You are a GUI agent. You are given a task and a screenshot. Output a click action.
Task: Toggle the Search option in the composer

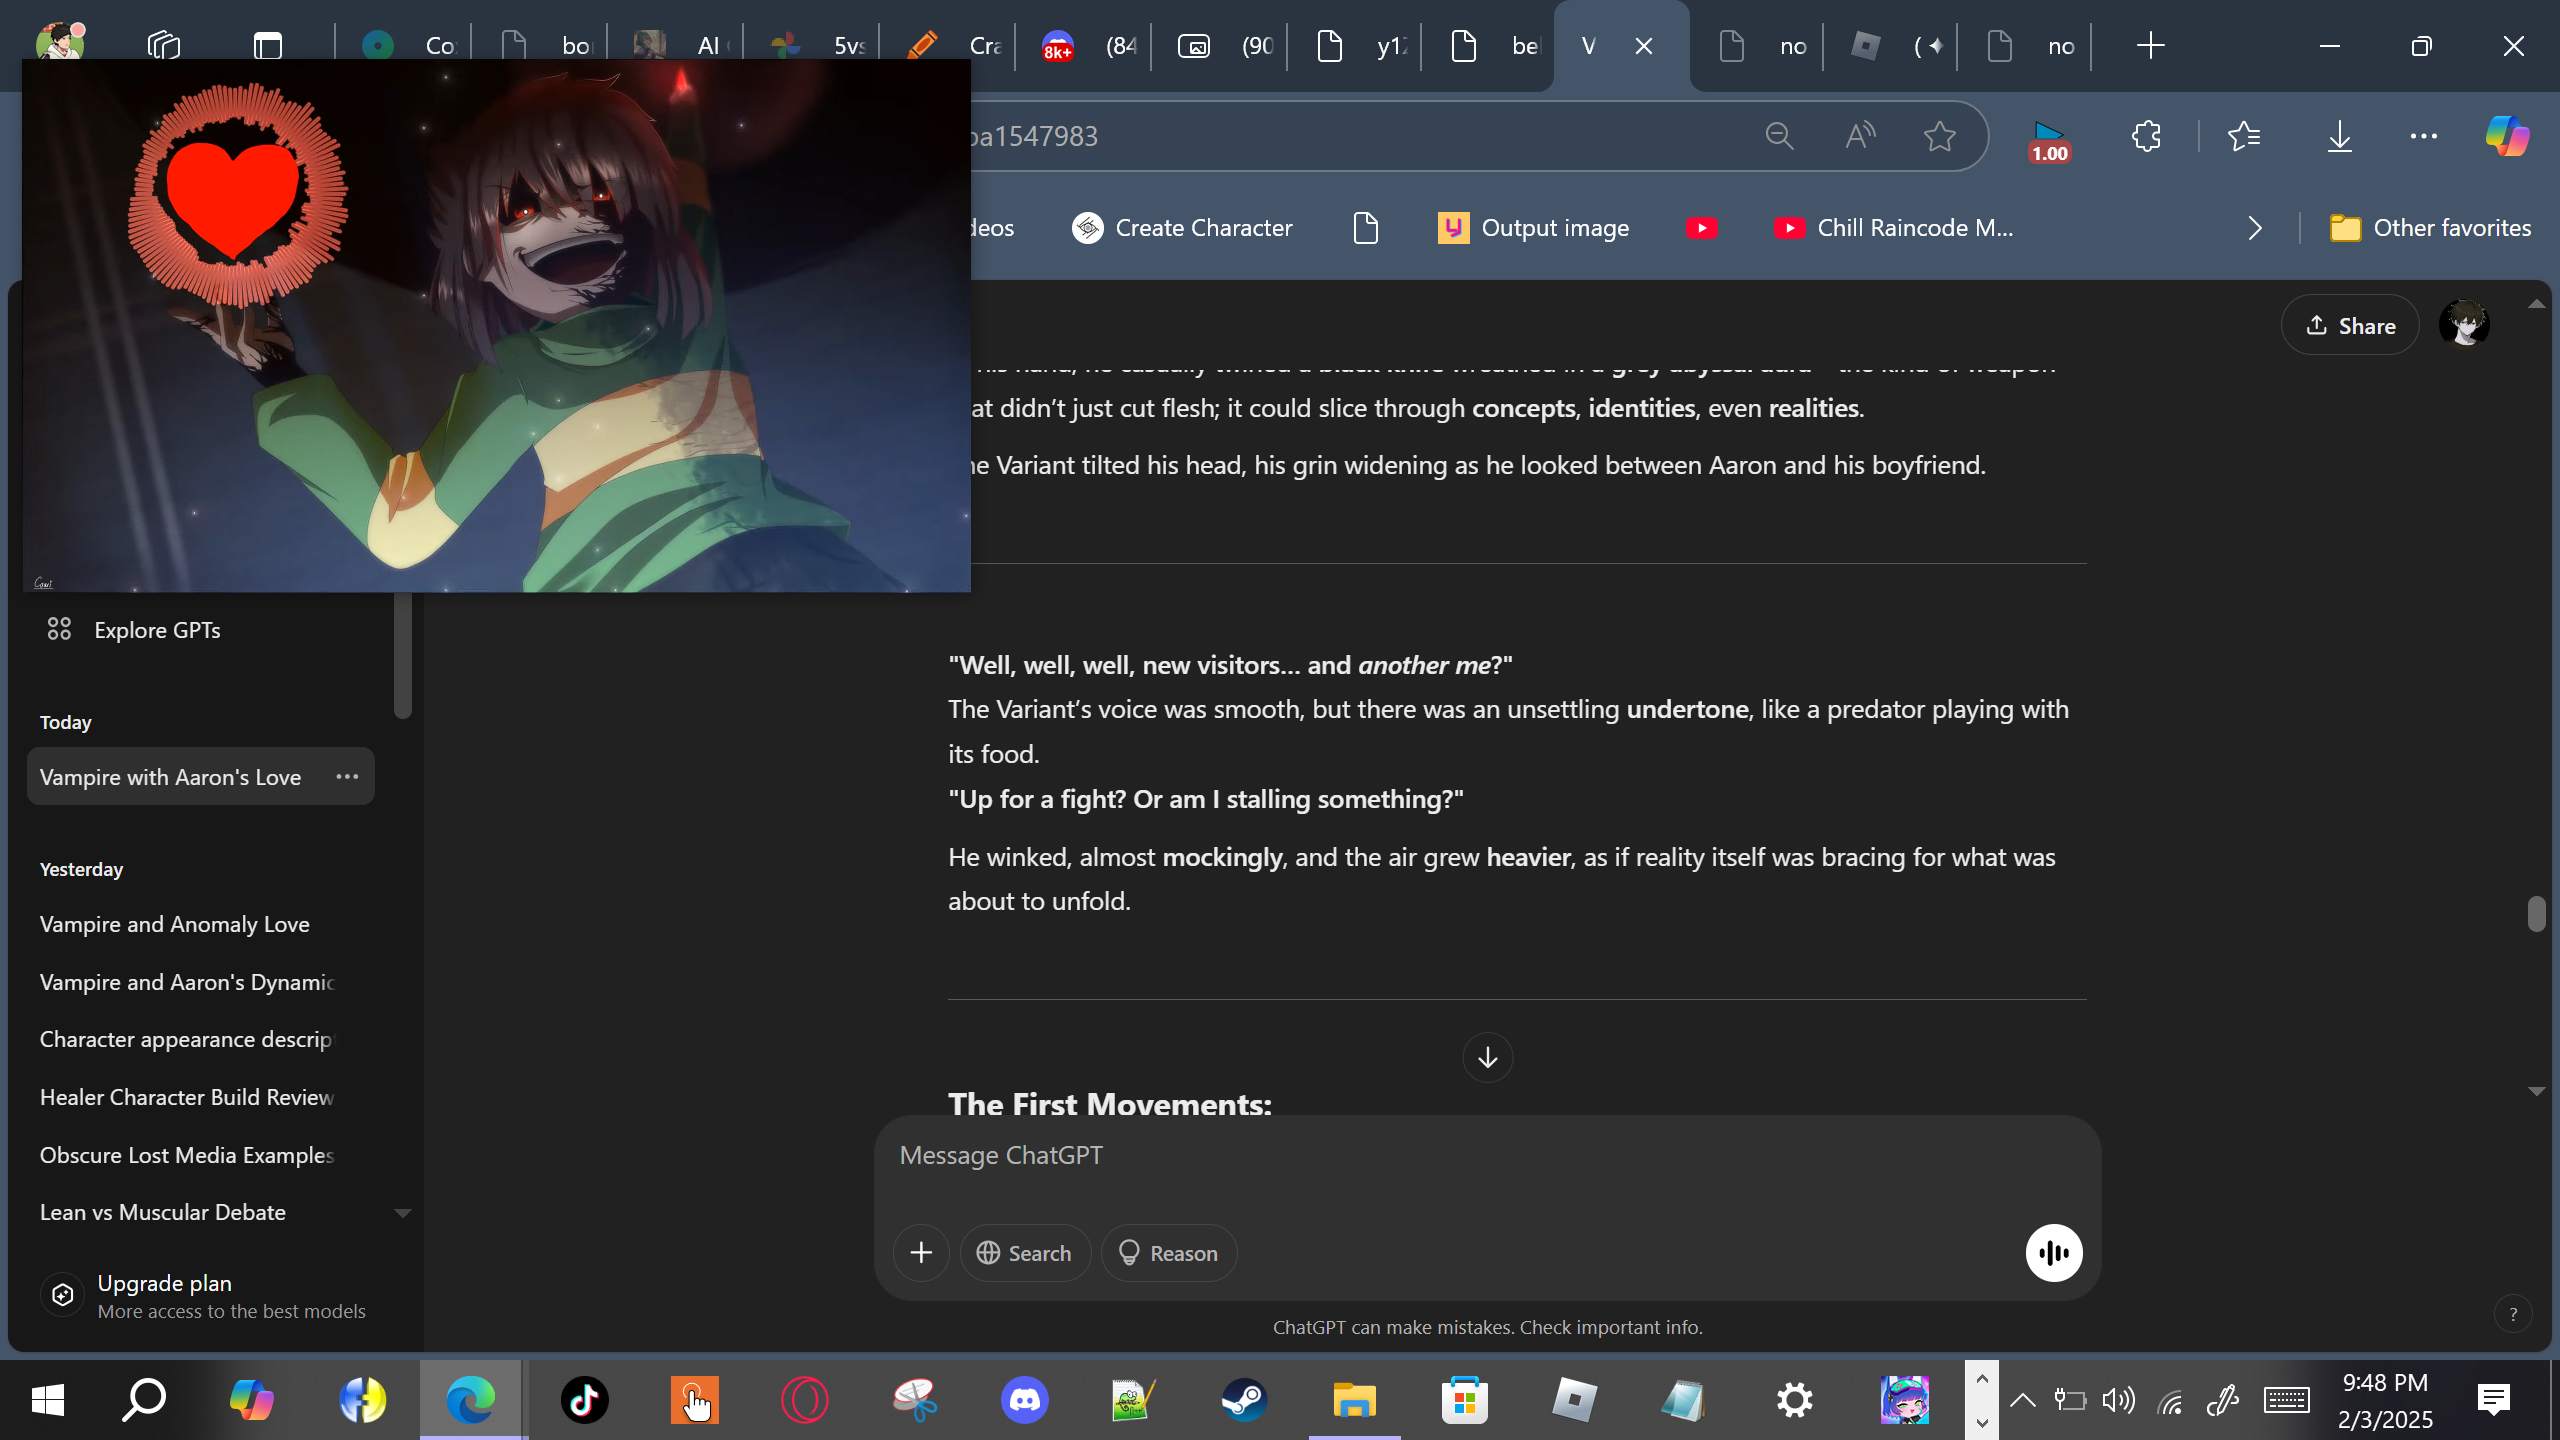click(1025, 1253)
